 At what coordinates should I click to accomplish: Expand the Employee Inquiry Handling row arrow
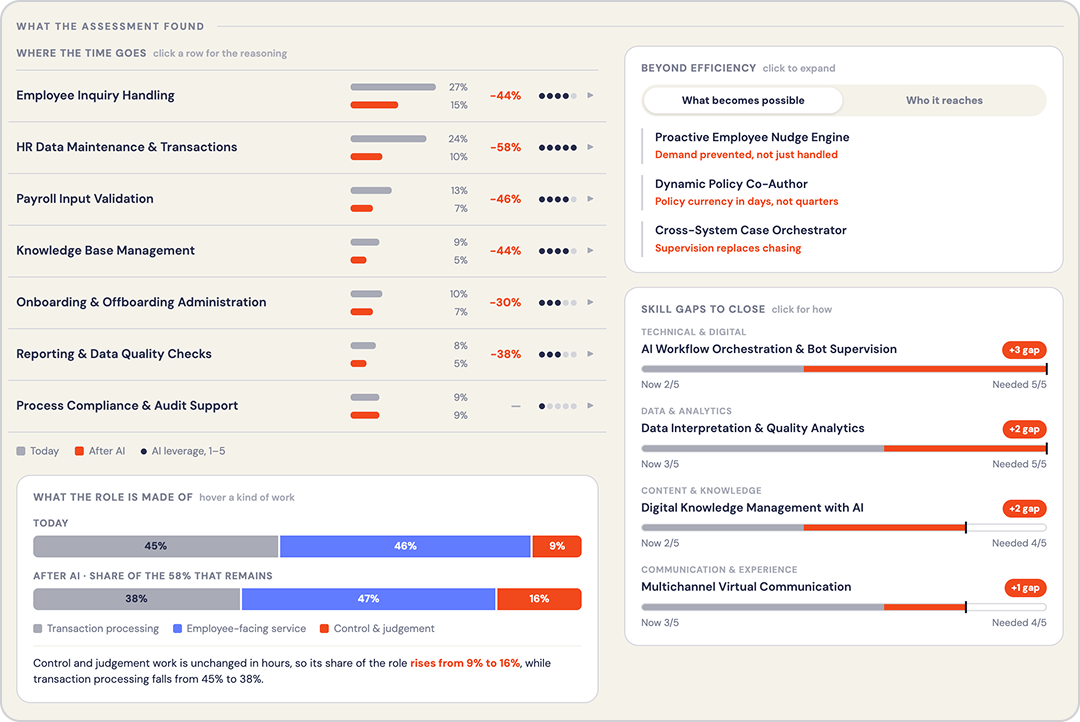590,96
